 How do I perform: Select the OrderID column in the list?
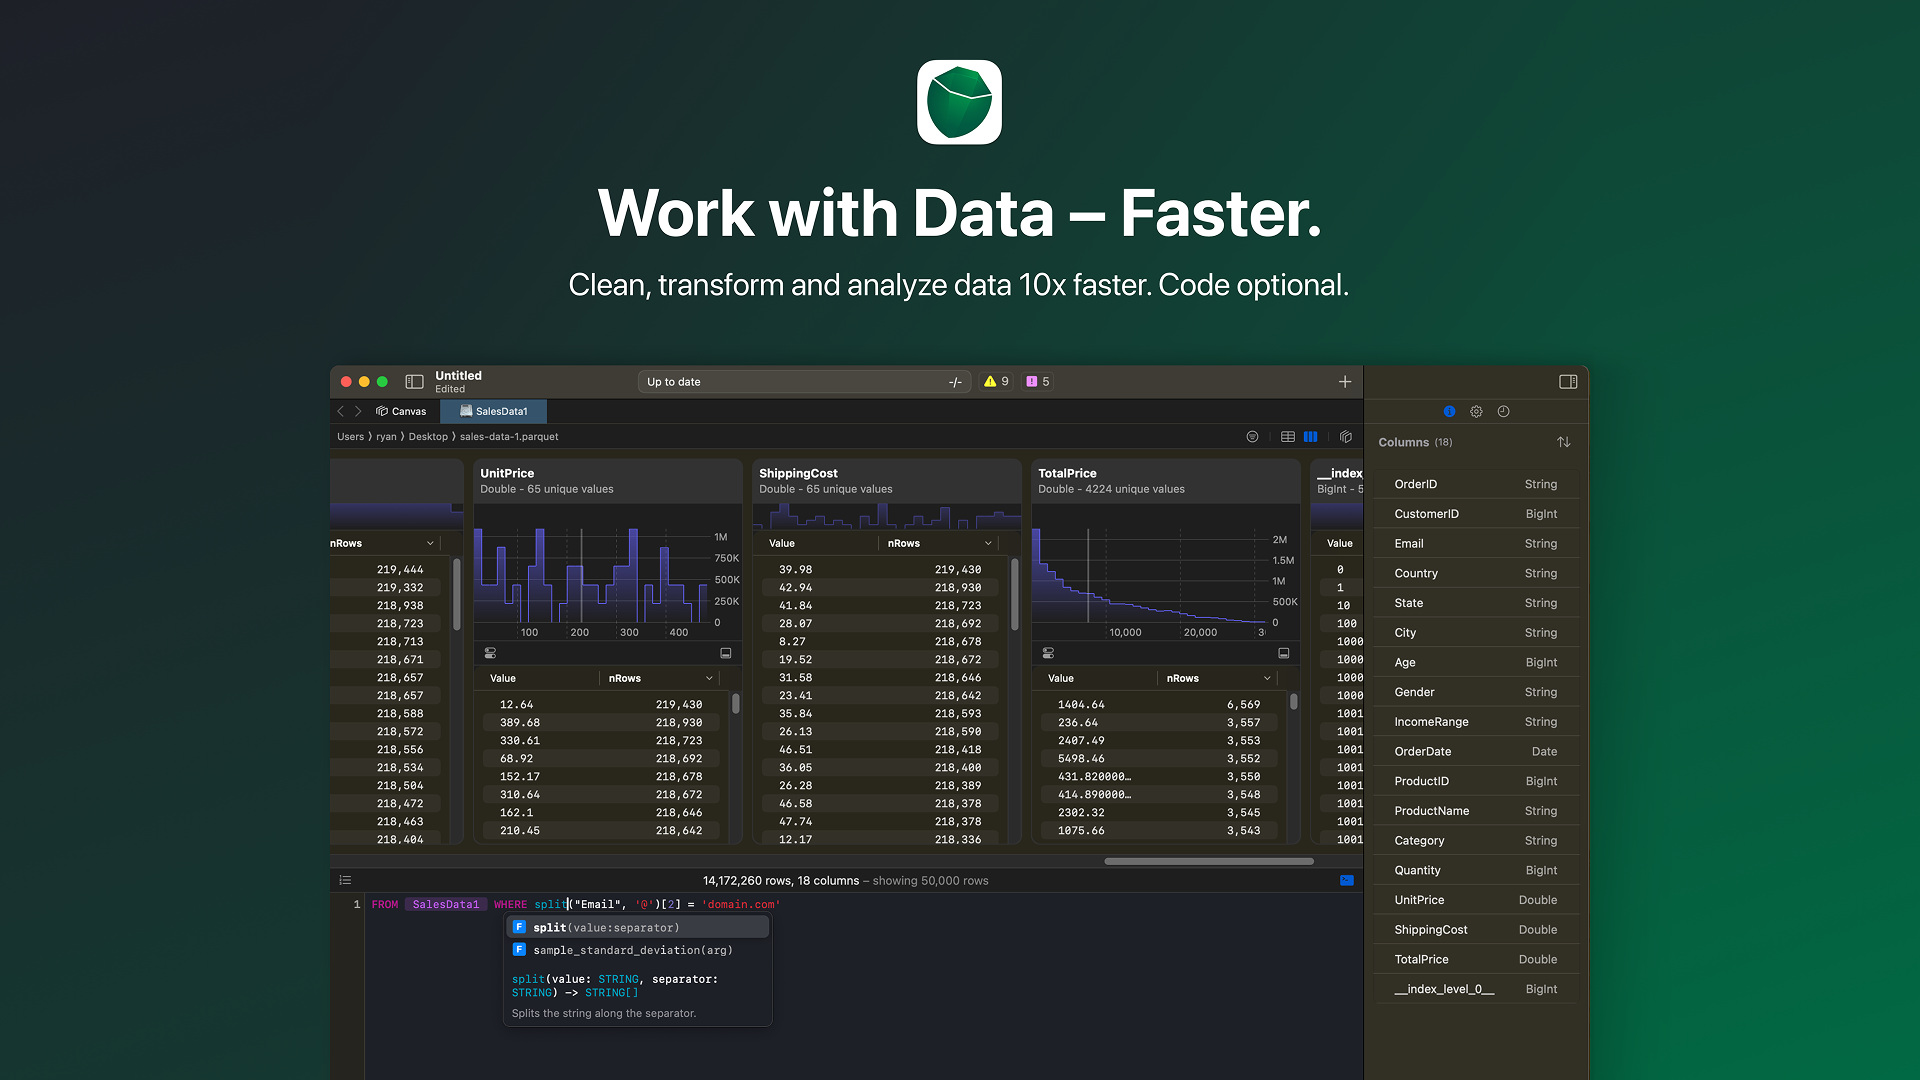click(x=1476, y=484)
